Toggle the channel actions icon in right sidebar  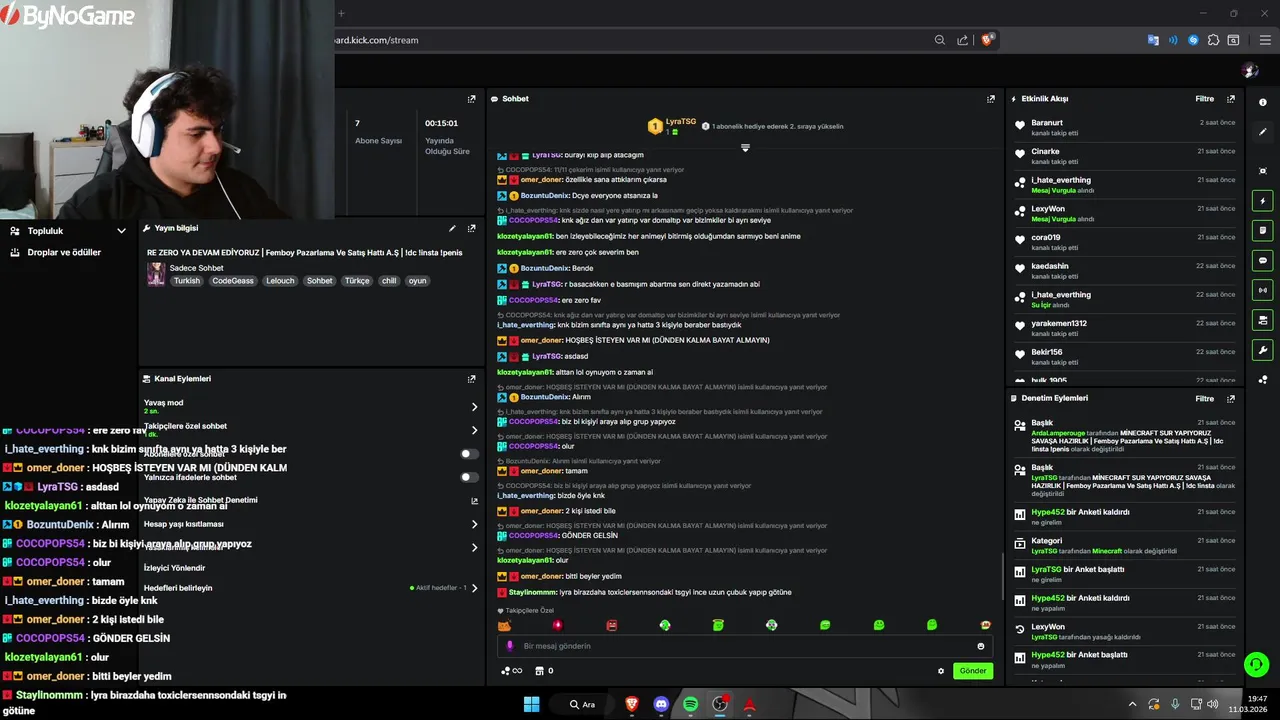[x=1263, y=321]
